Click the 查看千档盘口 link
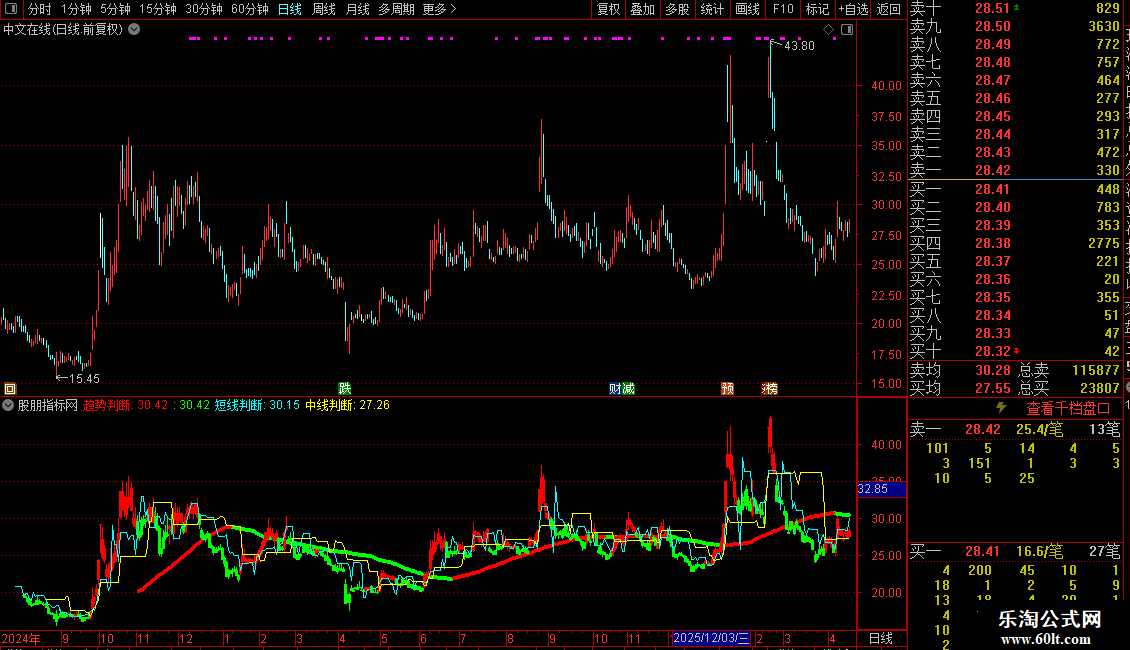 1068,409
